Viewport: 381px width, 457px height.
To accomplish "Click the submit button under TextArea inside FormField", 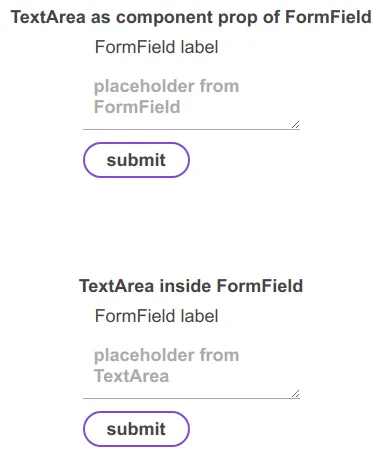I will point(136,429).
